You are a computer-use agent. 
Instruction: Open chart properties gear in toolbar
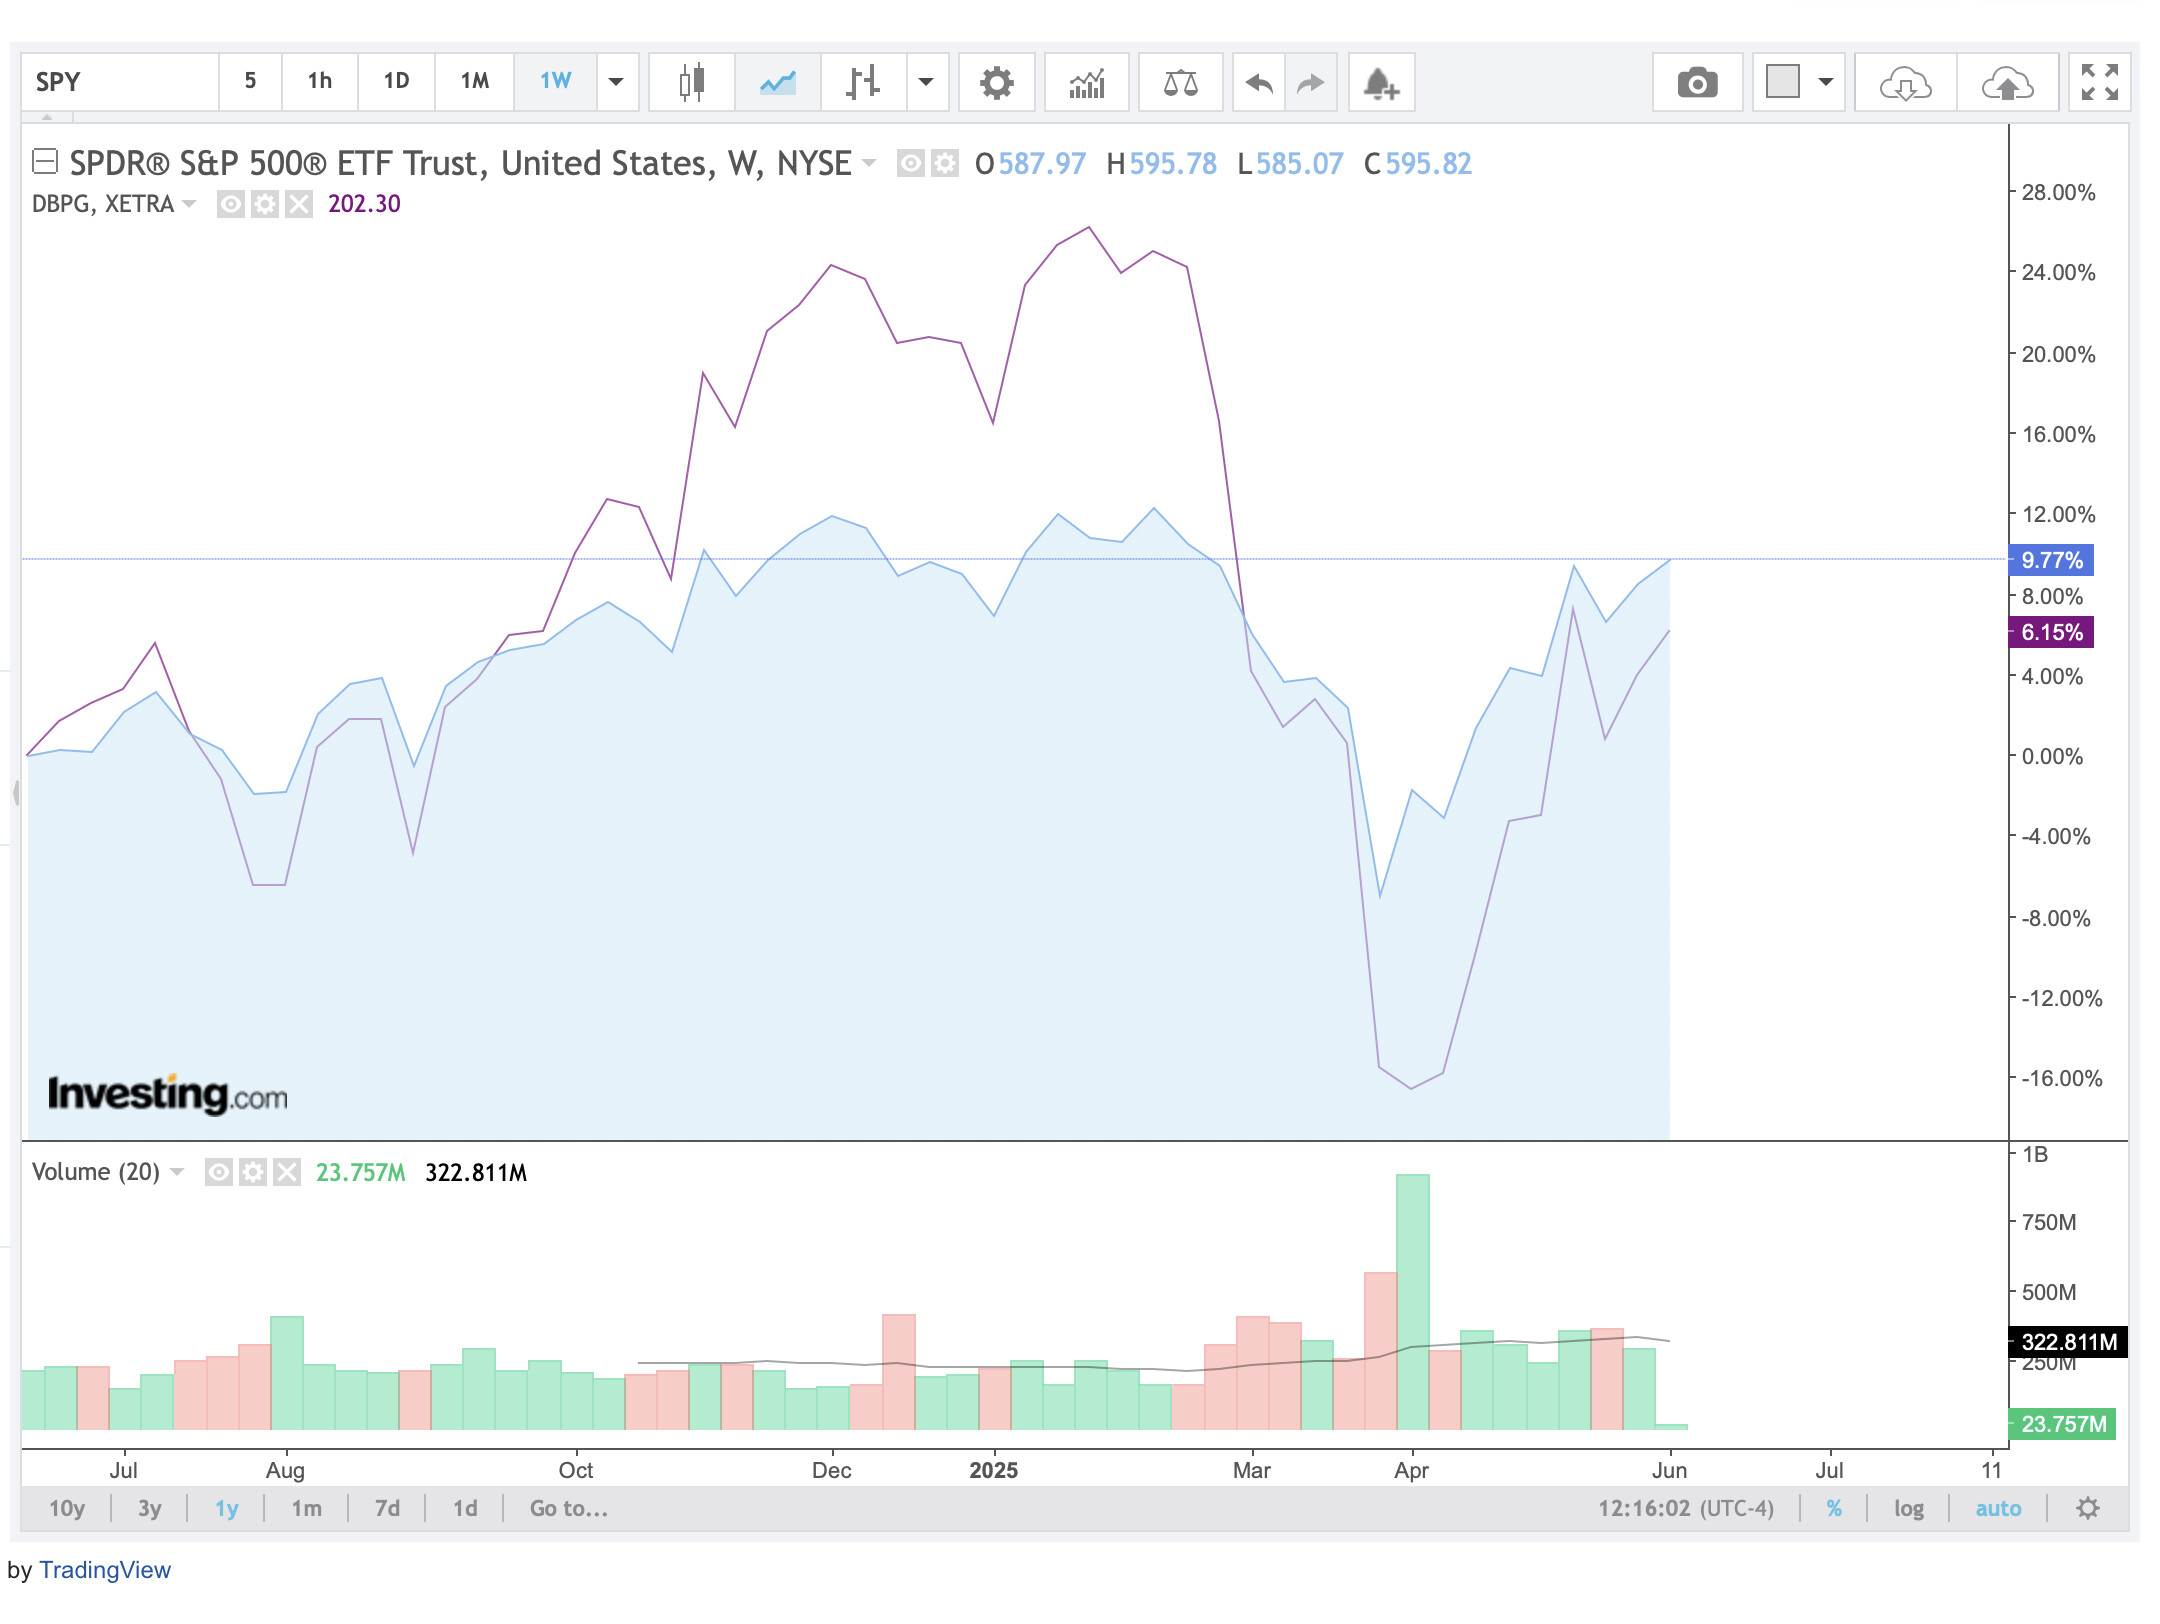[x=996, y=82]
